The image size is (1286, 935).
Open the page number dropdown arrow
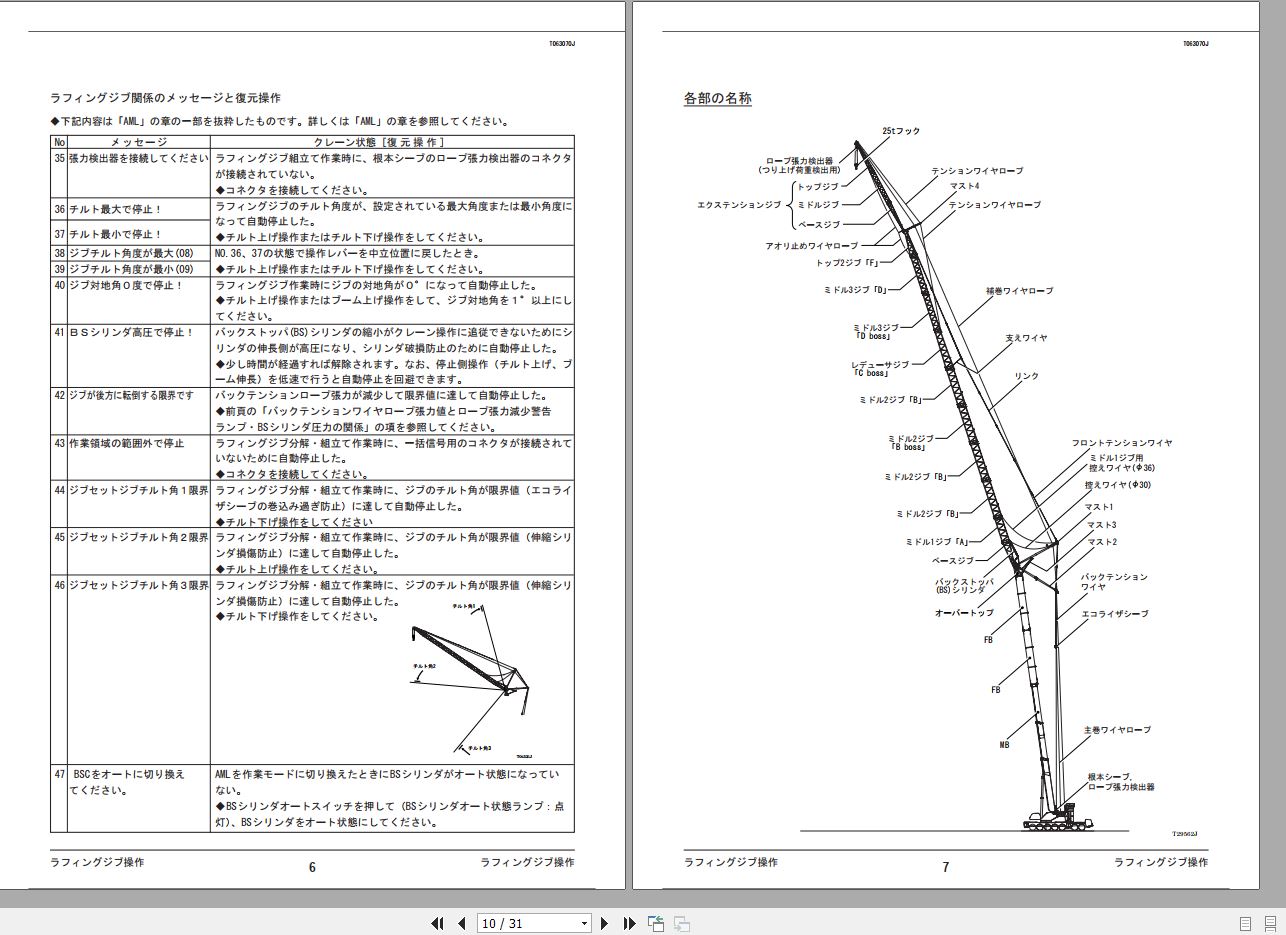click(585, 923)
